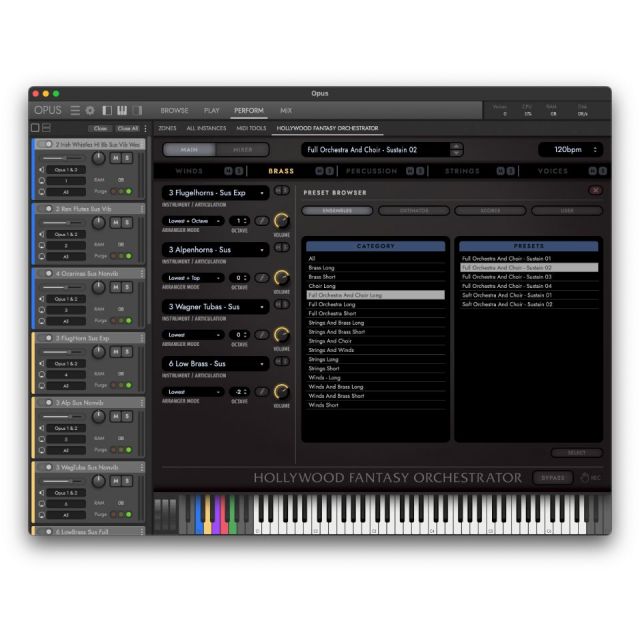Toggle the virtual keyboard panel icon
This screenshot has width=640, height=640.
[122, 110]
